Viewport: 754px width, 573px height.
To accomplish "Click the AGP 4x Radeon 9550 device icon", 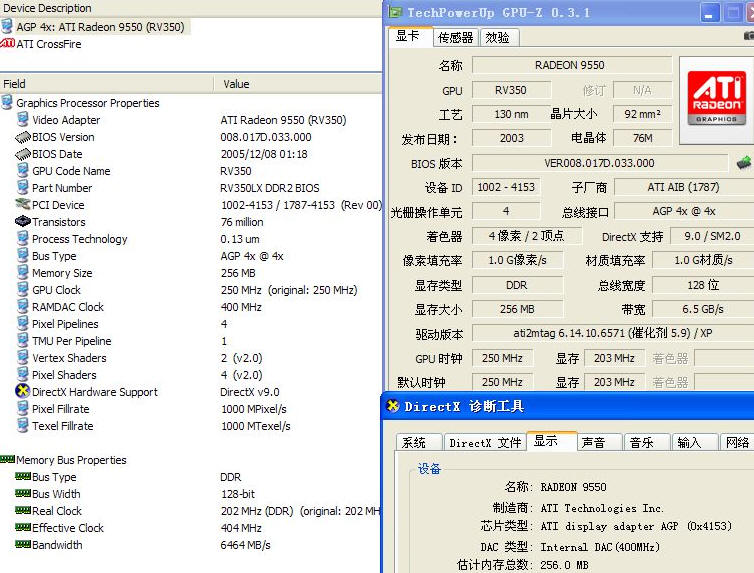I will coord(8,27).
